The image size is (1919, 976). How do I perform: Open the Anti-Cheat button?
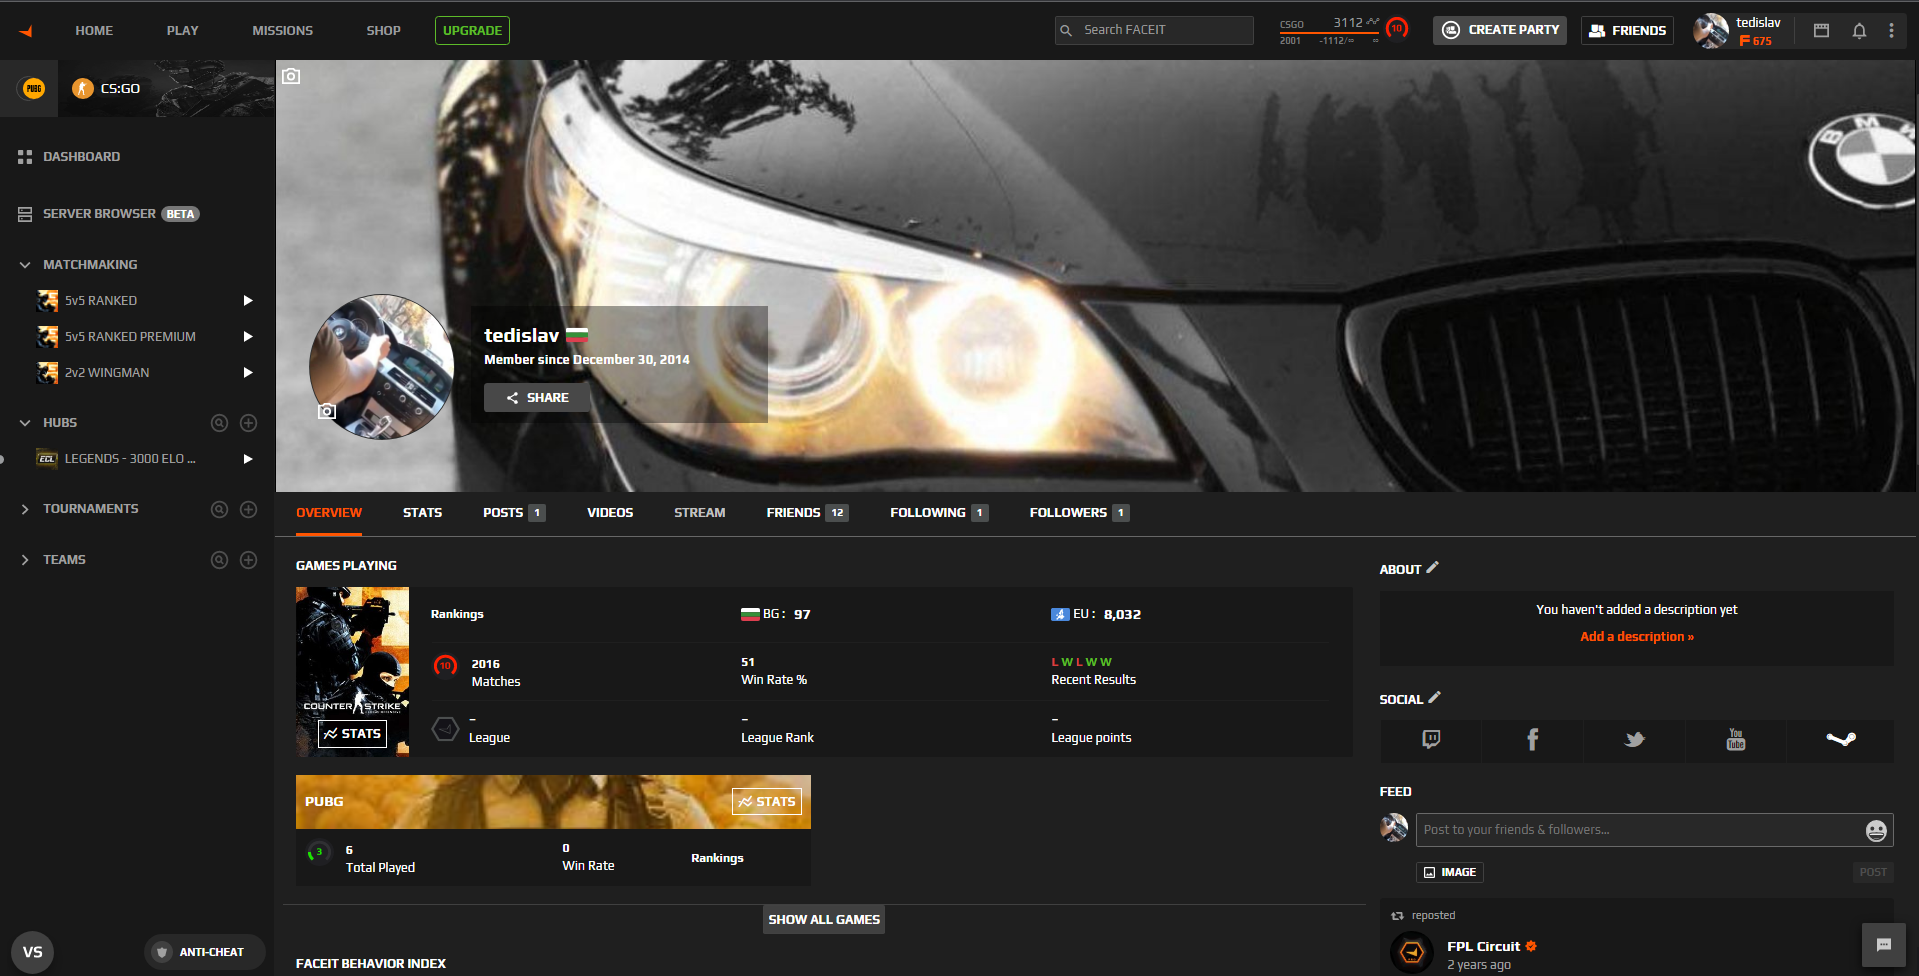[204, 952]
